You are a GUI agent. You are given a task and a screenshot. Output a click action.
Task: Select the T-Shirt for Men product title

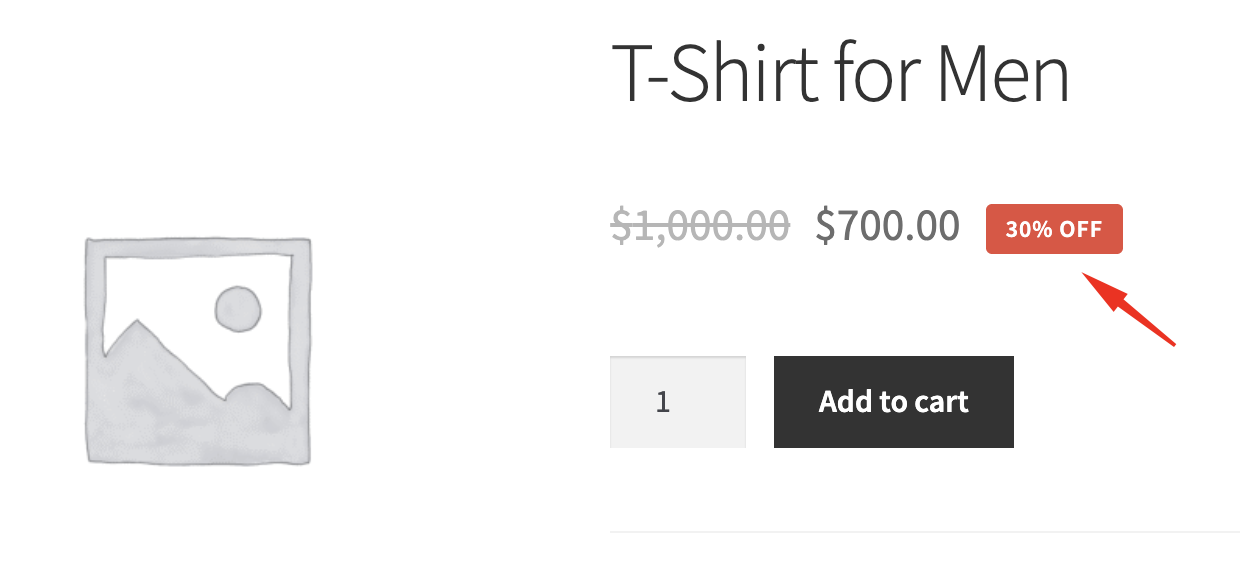pos(840,74)
